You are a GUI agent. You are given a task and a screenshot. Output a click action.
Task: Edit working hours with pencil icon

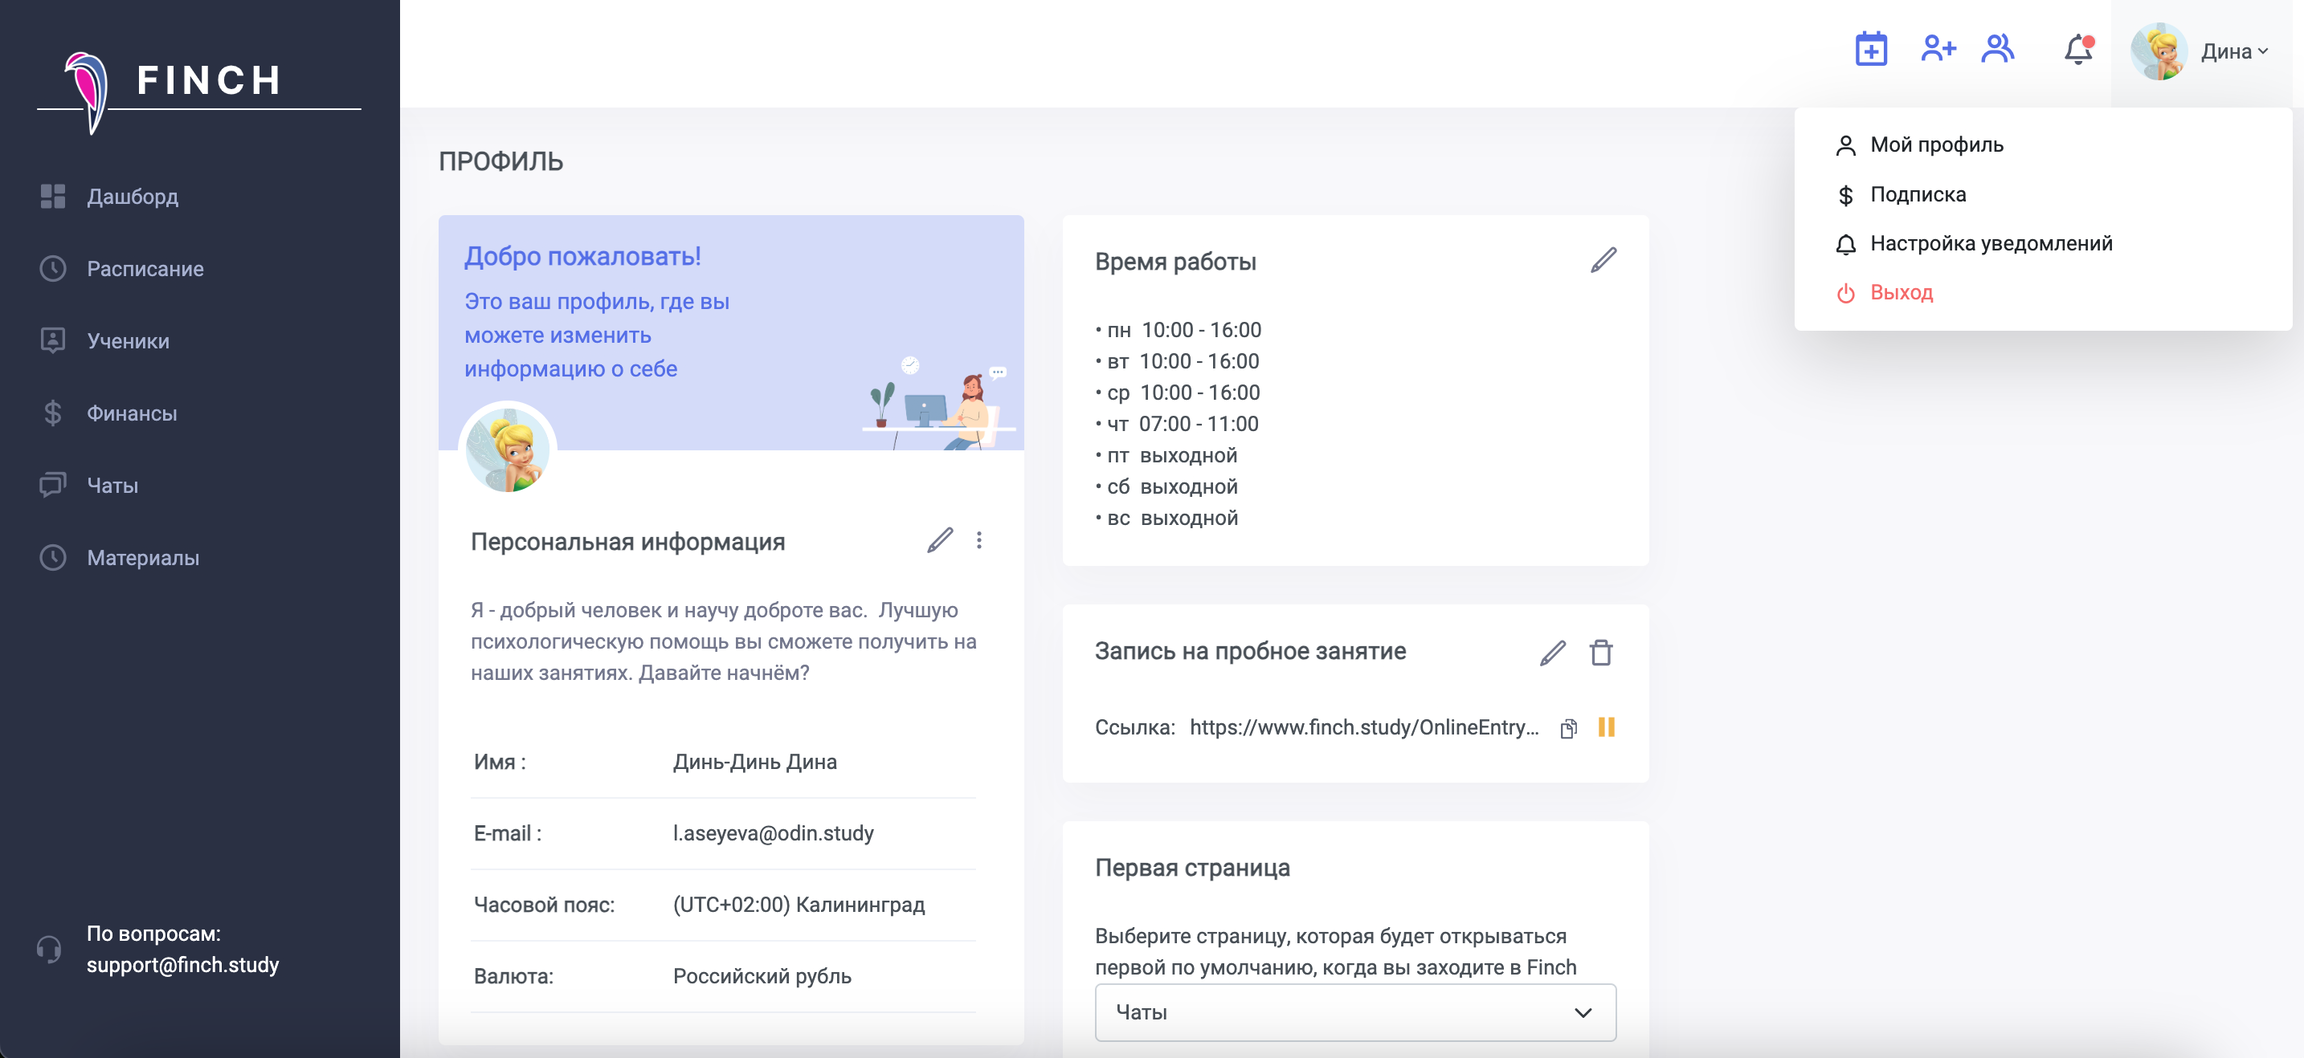point(1603,261)
